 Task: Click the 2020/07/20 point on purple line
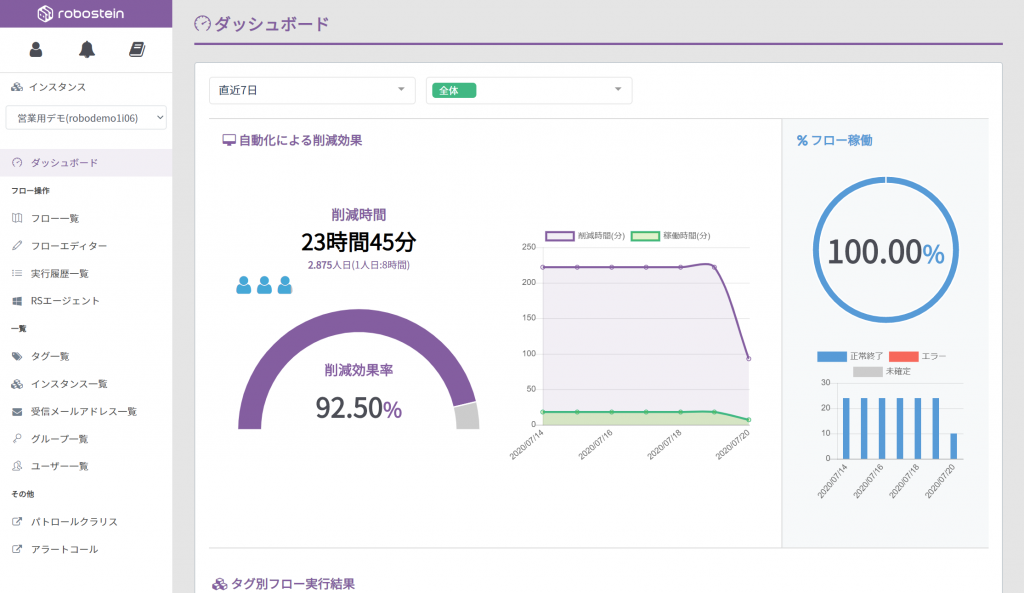pos(748,359)
